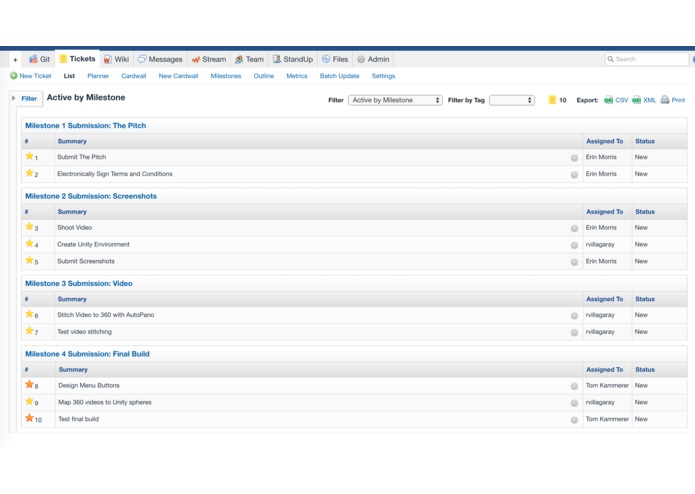695x494 pixels.
Task: Open gear menu for Electronically Sign Terms
Action: point(574,175)
